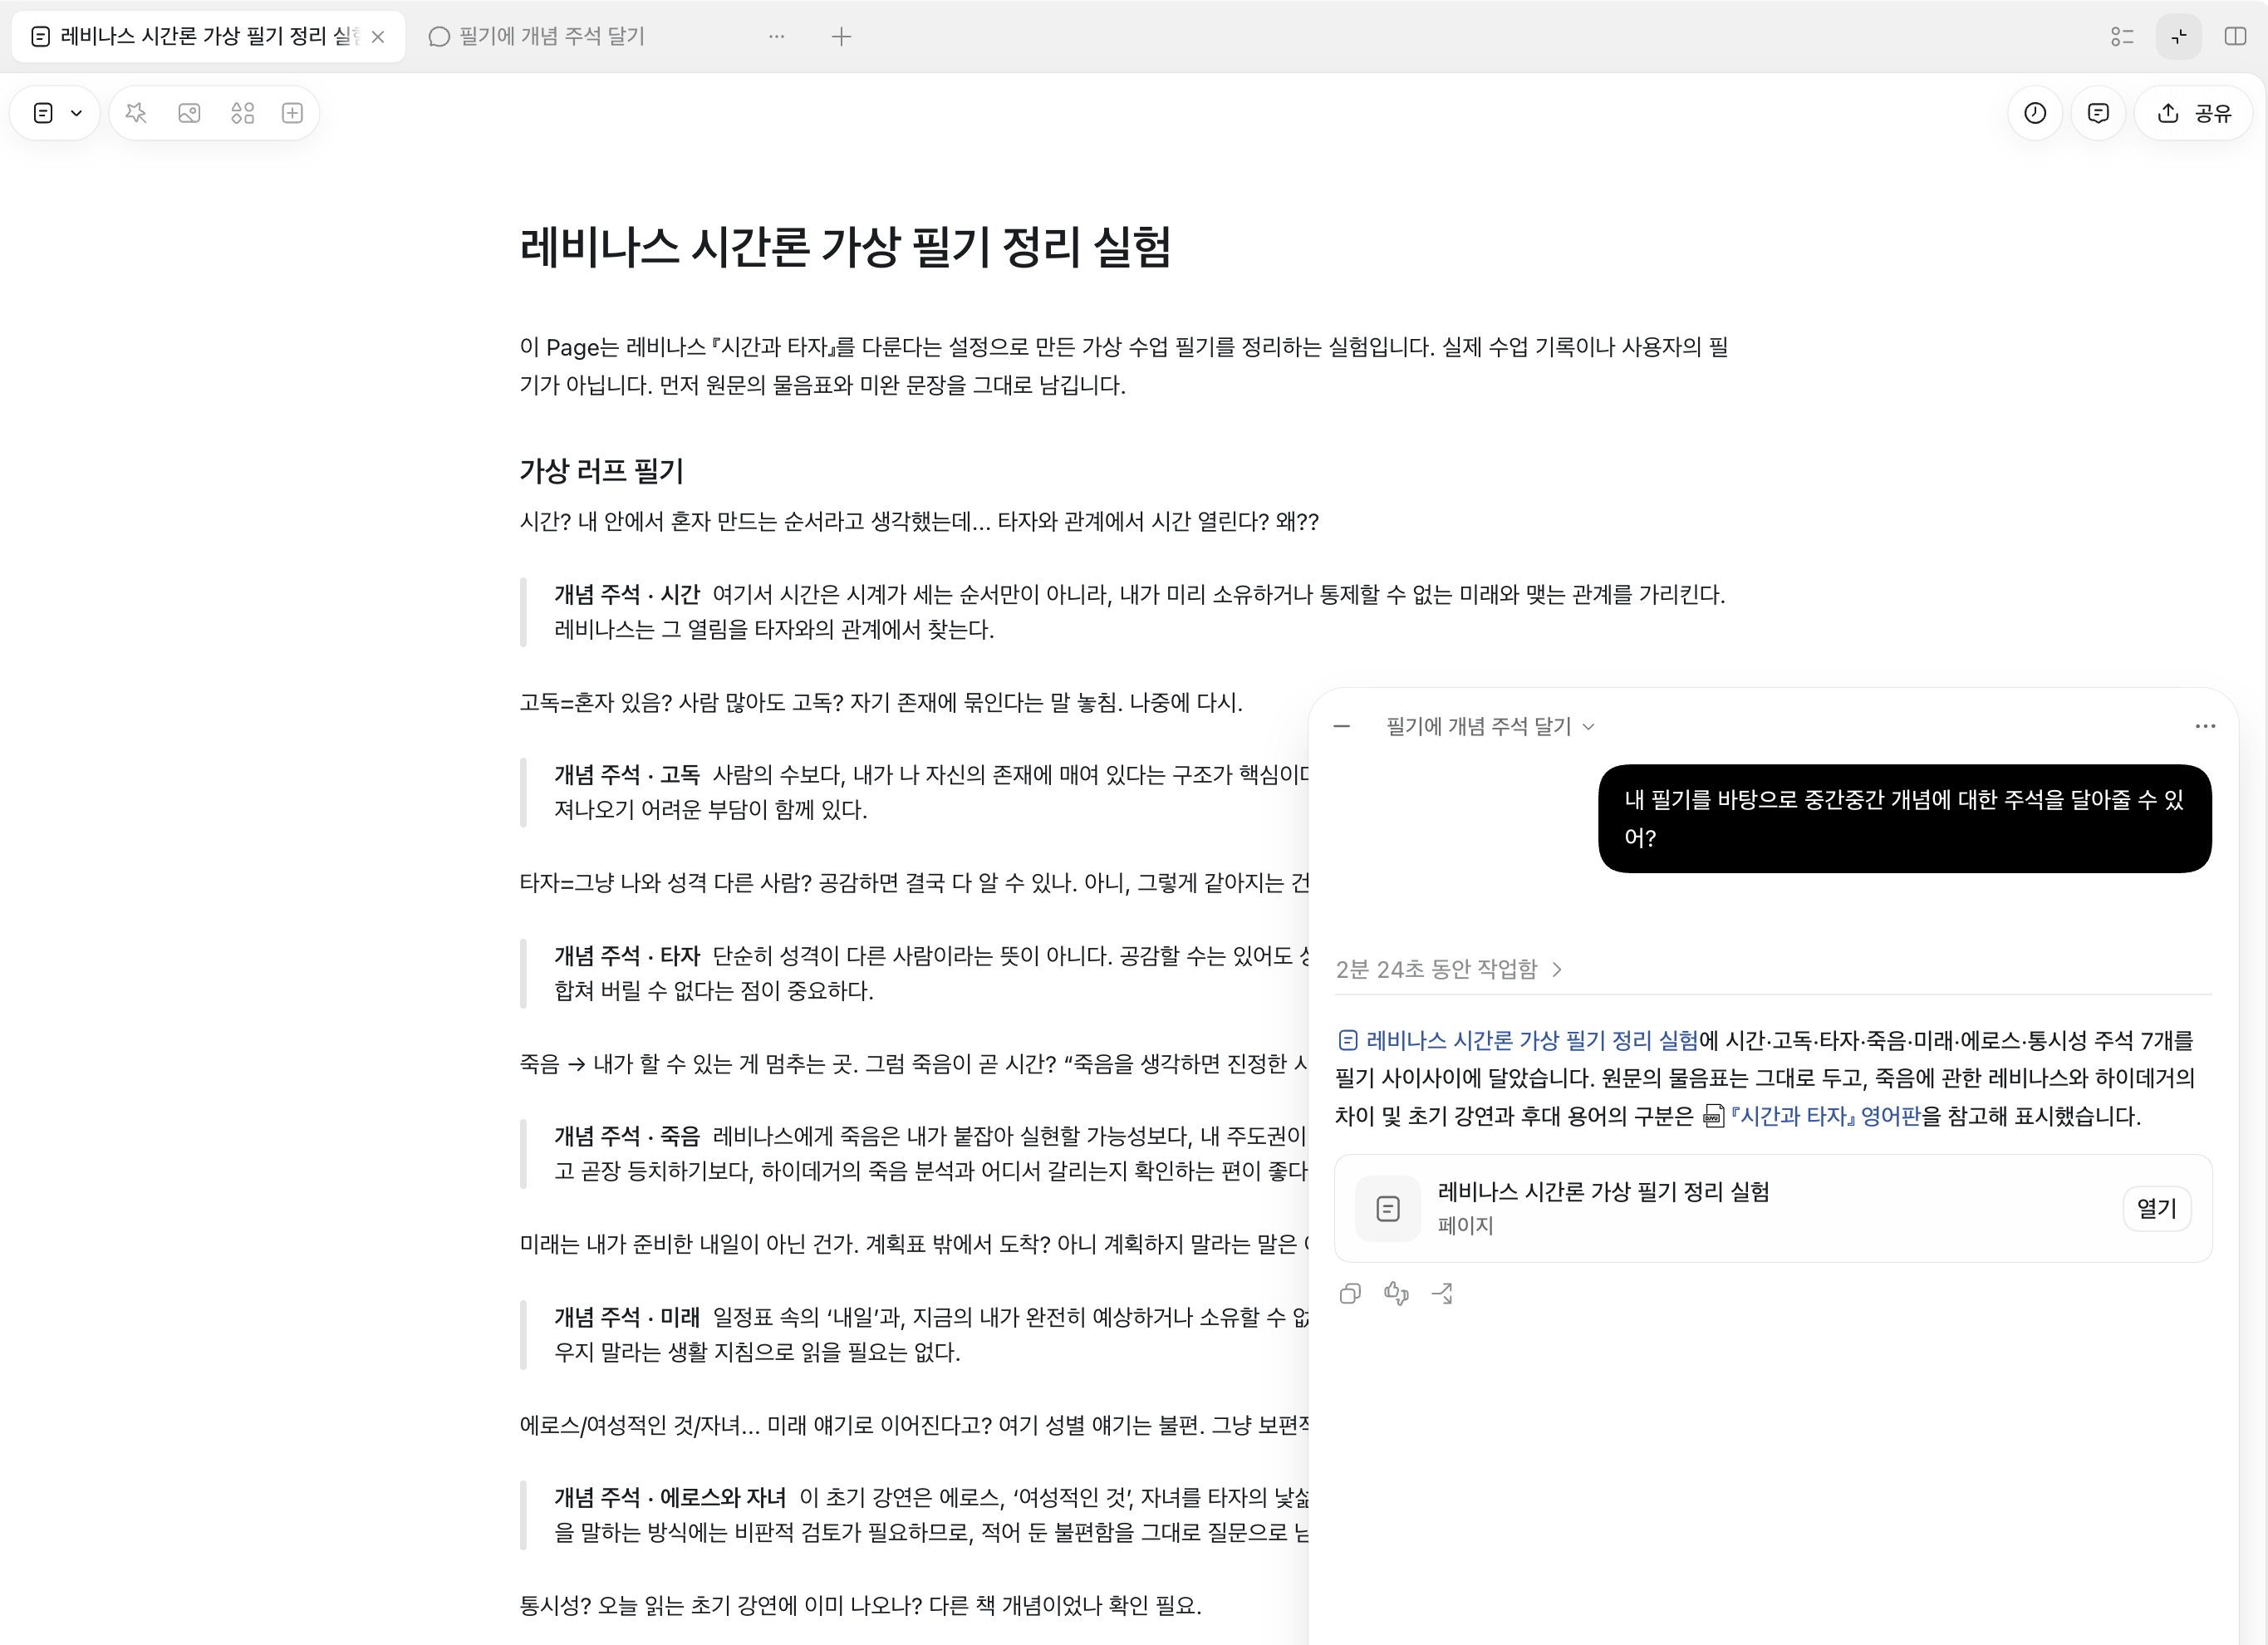Click the AI sparkle icon in toolbar
Viewport: 2268px width, 1645px height.
pyautogui.click(x=136, y=113)
